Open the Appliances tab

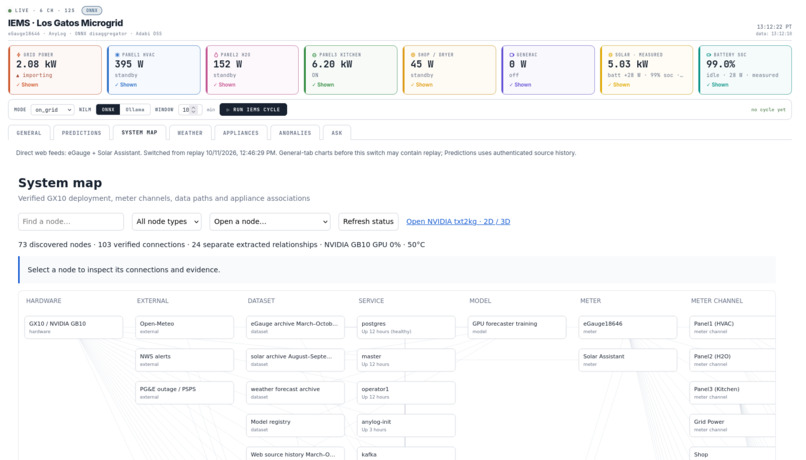point(241,133)
